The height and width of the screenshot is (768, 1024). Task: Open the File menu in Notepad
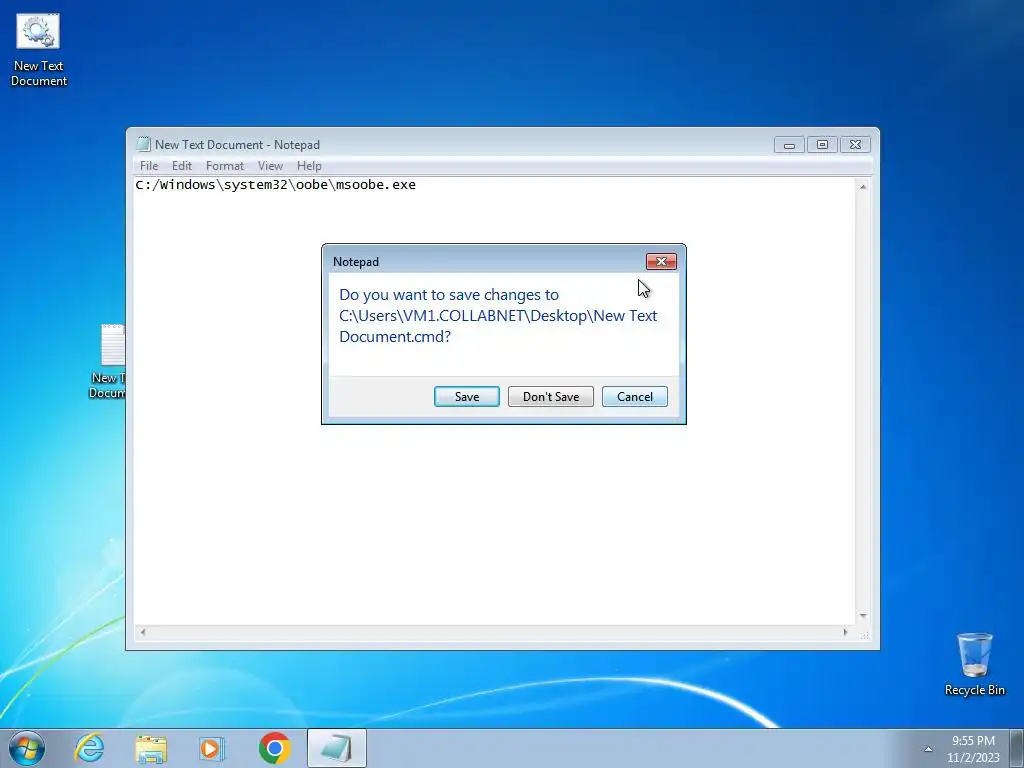click(x=149, y=166)
